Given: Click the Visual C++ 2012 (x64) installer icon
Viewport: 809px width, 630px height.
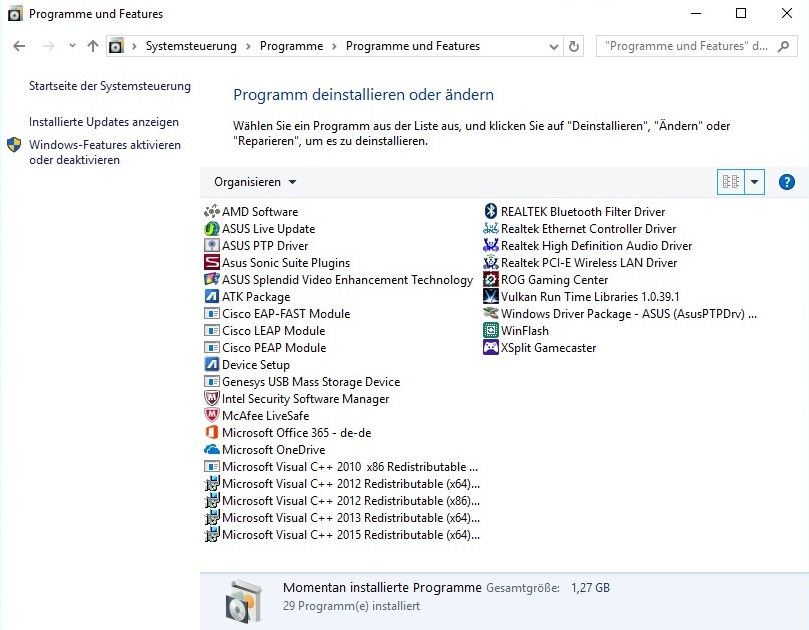Looking at the screenshot, I should coord(212,484).
